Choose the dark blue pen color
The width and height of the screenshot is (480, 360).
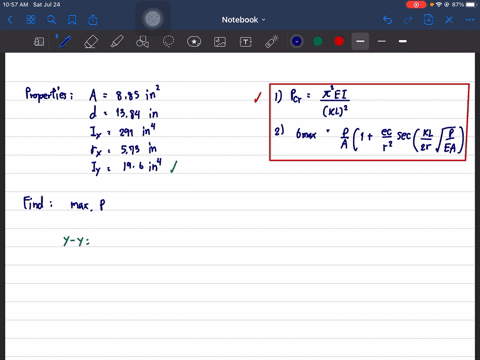tap(297, 41)
